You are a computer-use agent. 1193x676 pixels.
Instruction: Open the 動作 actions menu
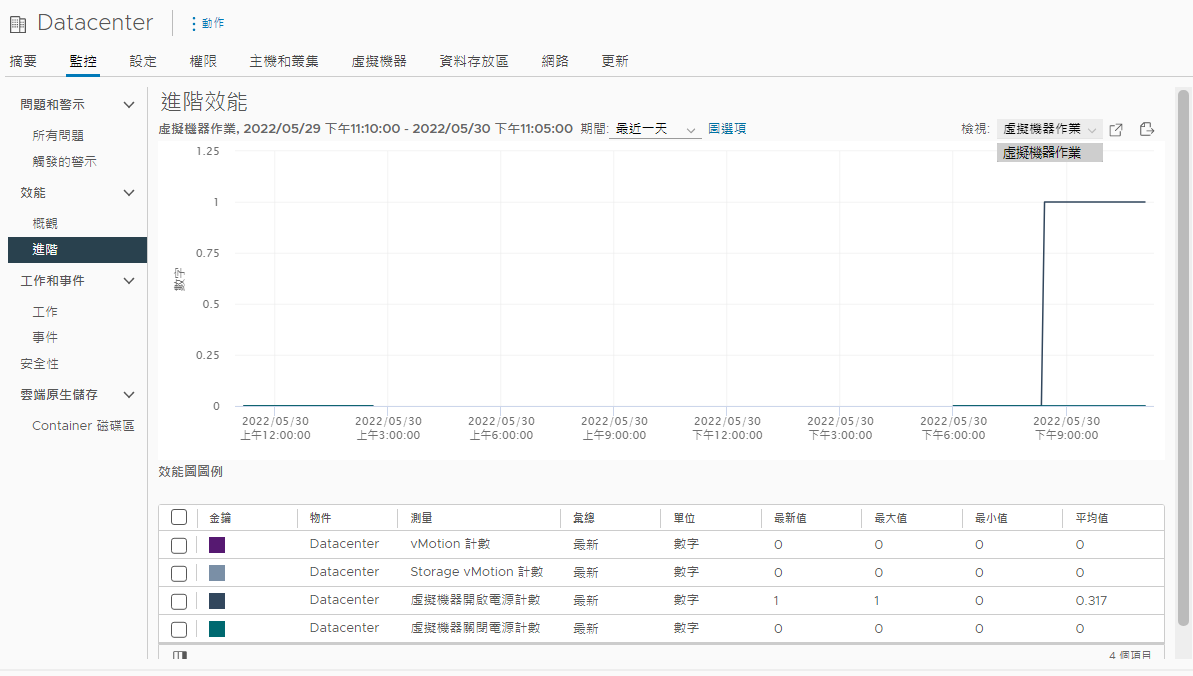[207, 23]
